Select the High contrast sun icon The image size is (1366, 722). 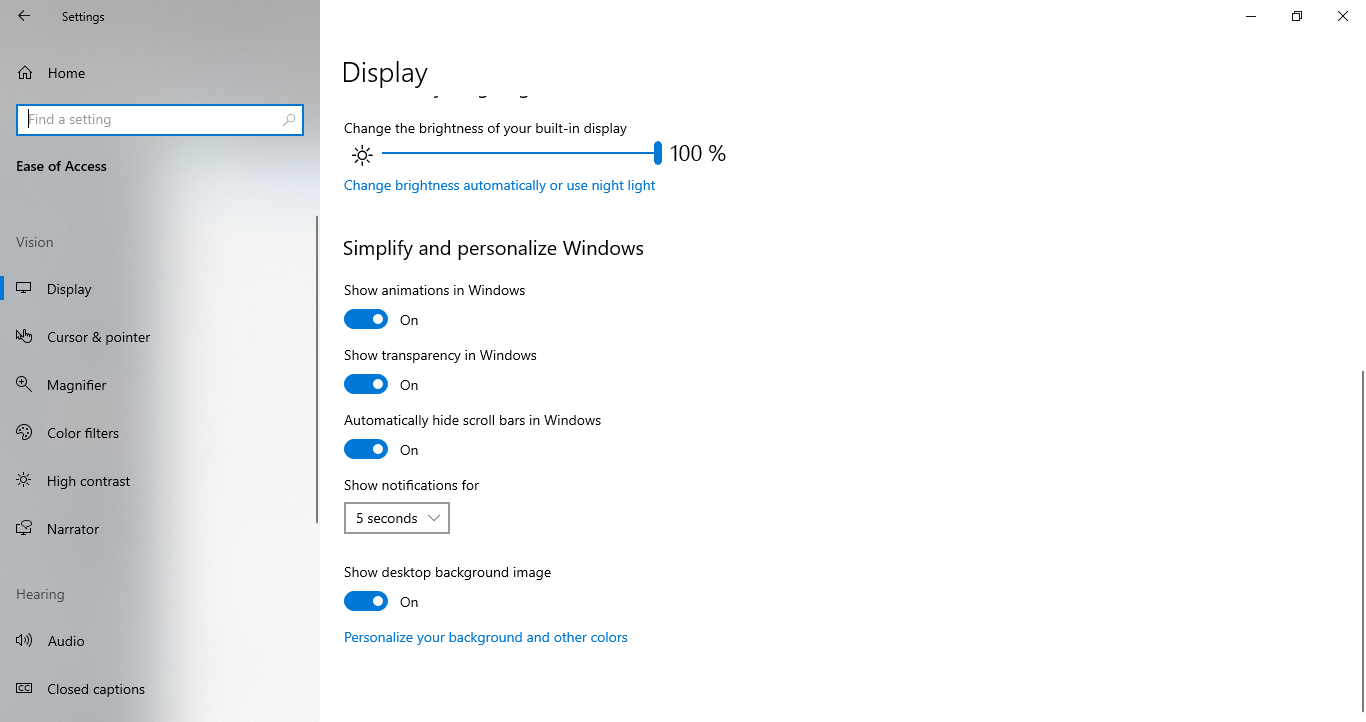25,481
